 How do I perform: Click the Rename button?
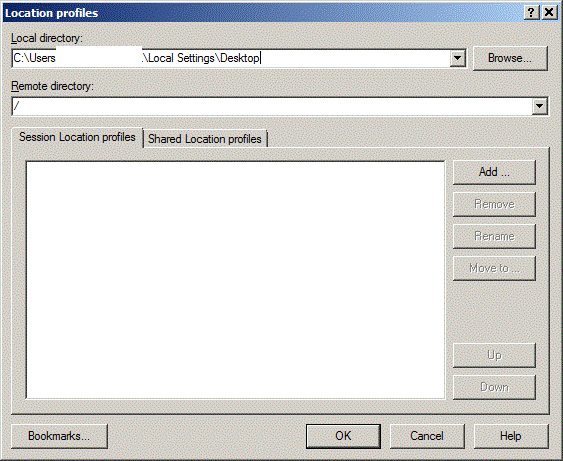pyautogui.click(x=494, y=236)
